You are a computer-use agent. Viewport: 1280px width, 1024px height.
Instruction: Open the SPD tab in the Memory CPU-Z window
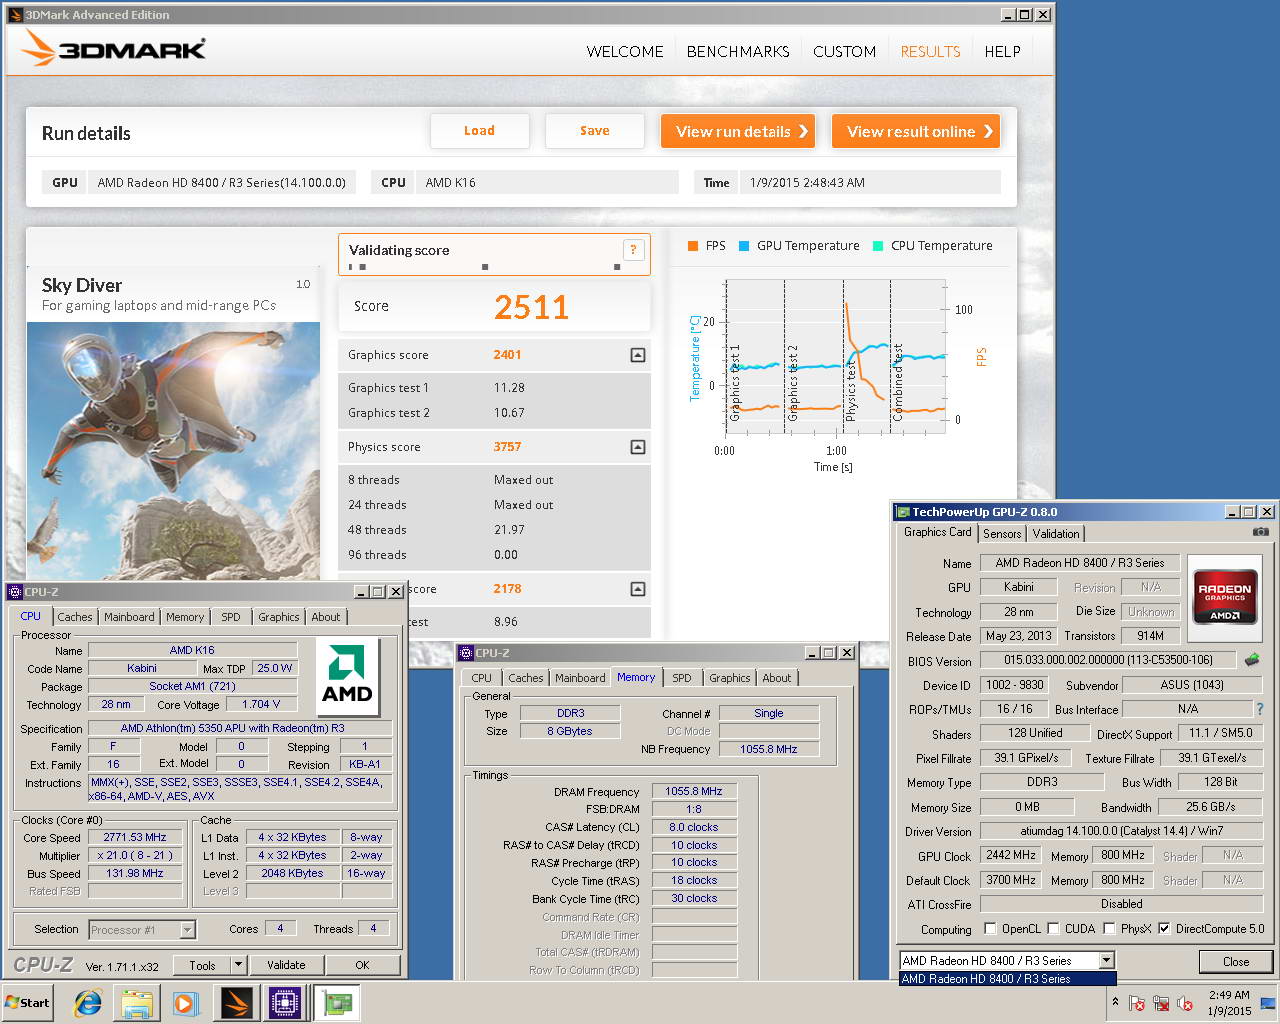[682, 678]
